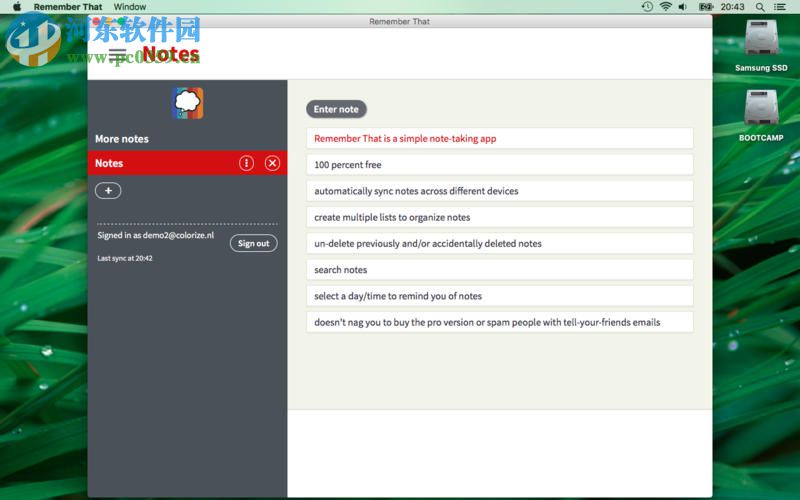The height and width of the screenshot is (500, 800).
Task: Select the Notes list in sidebar
Action: (x=187, y=163)
